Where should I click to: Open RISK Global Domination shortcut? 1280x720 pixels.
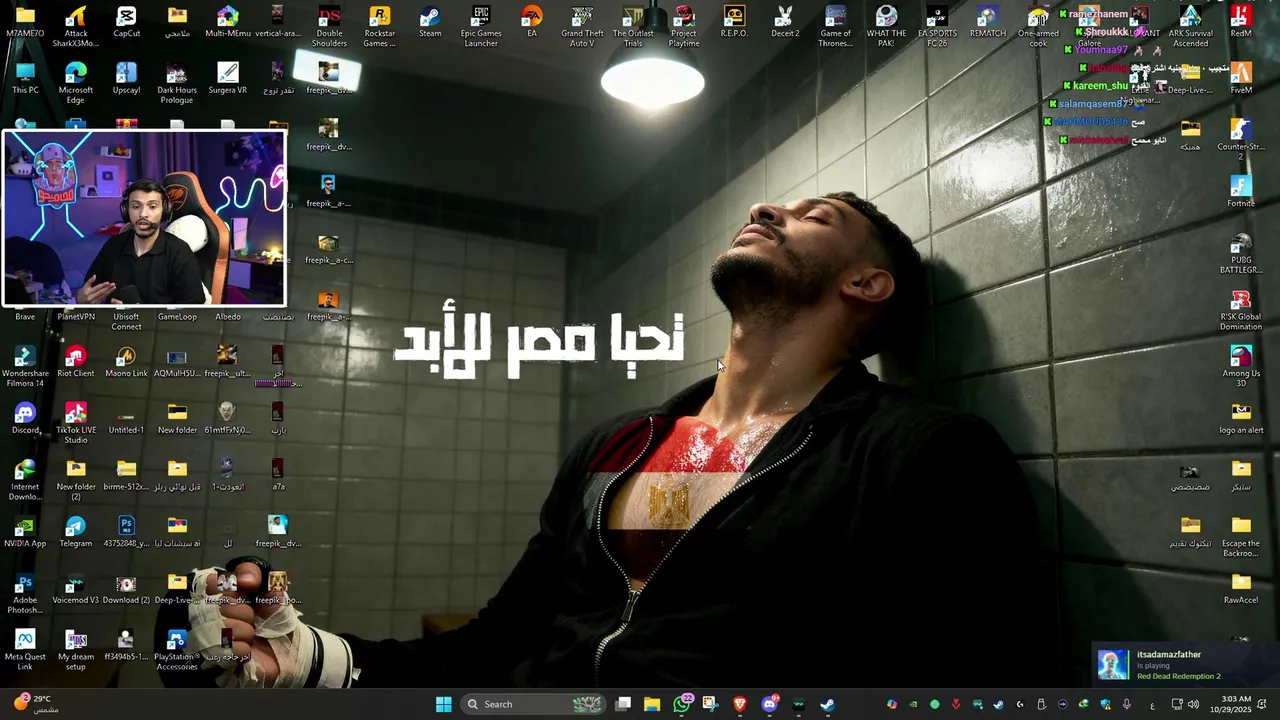[x=1241, y=310]
